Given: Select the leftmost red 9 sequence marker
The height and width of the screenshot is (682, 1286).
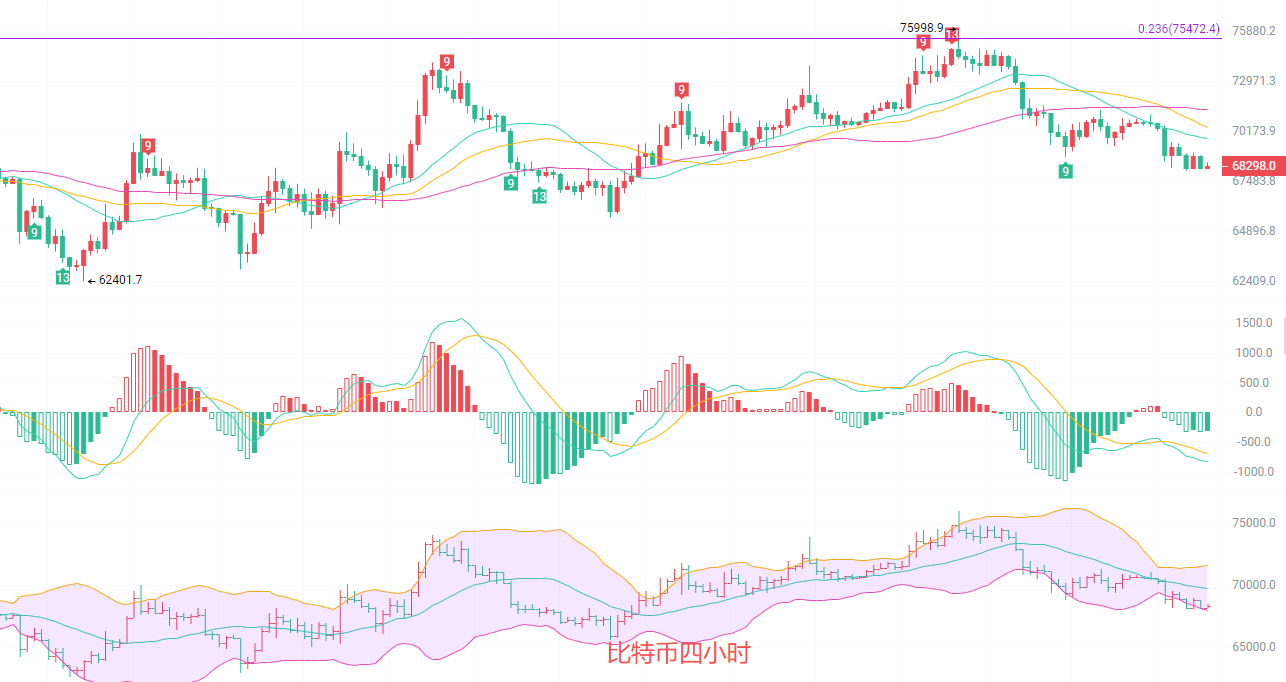Looking at the screenshot, I should click(148, 146).
